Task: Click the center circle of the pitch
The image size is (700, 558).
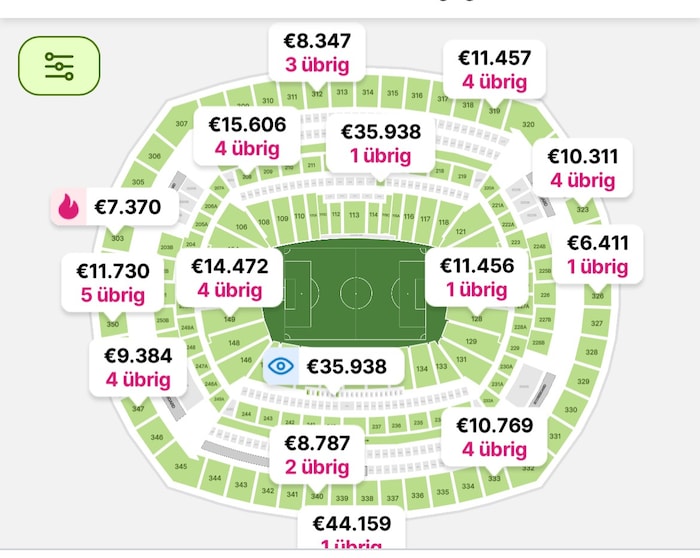Action: coord(356,294)
